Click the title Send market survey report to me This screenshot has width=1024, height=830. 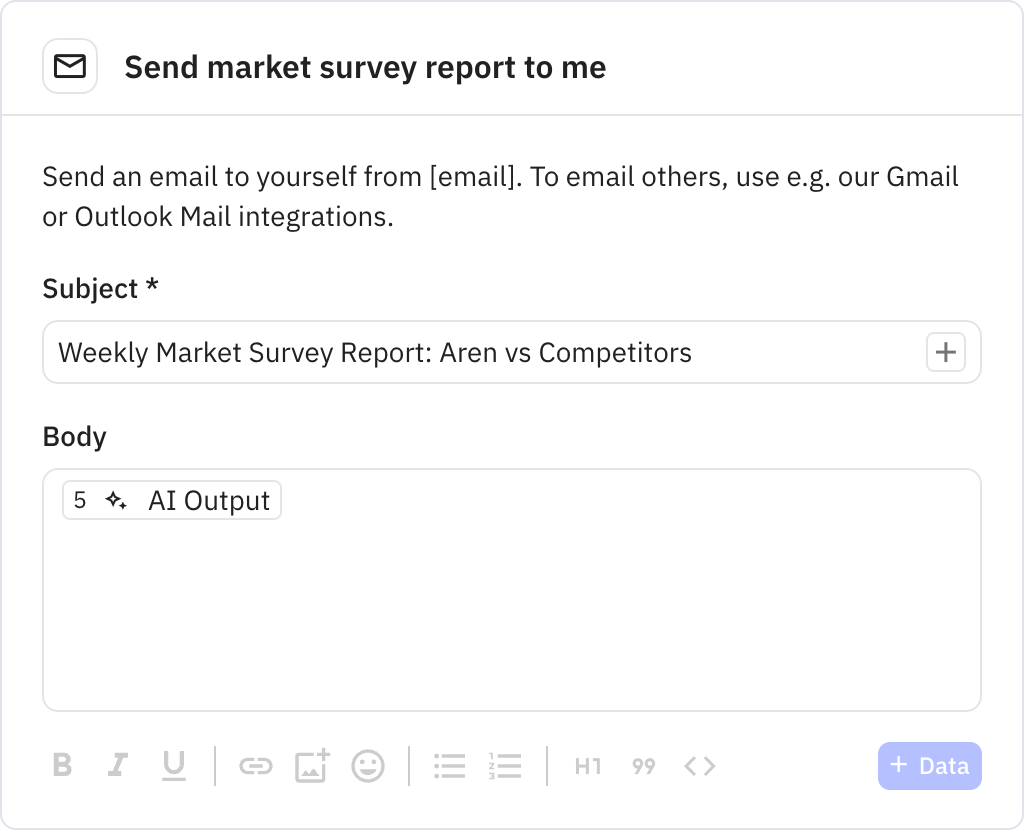[365, 67]
